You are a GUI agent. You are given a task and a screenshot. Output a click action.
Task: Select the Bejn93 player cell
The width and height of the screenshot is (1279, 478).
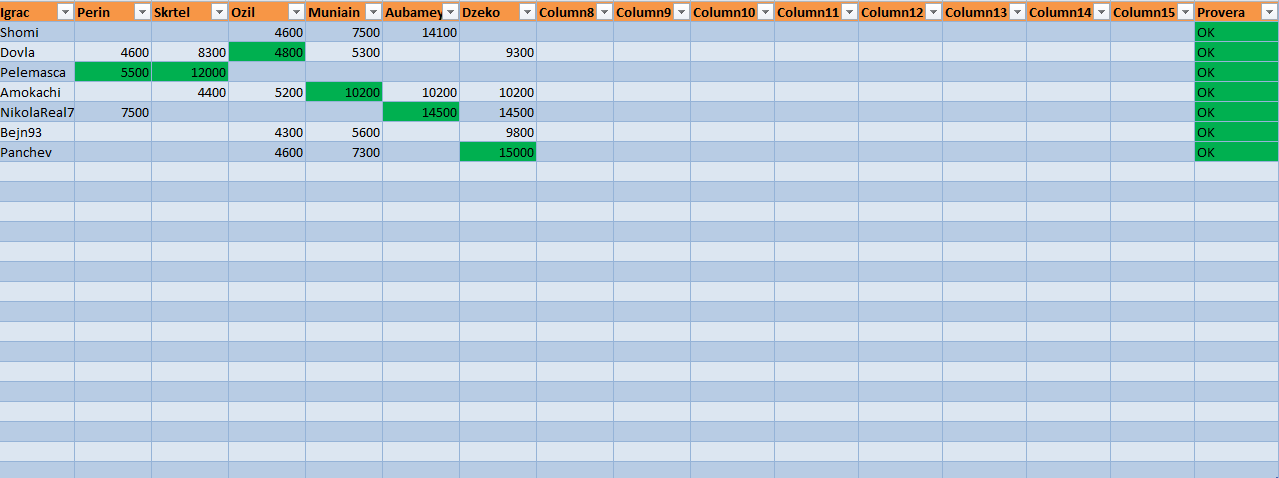(x=37, y=132)
